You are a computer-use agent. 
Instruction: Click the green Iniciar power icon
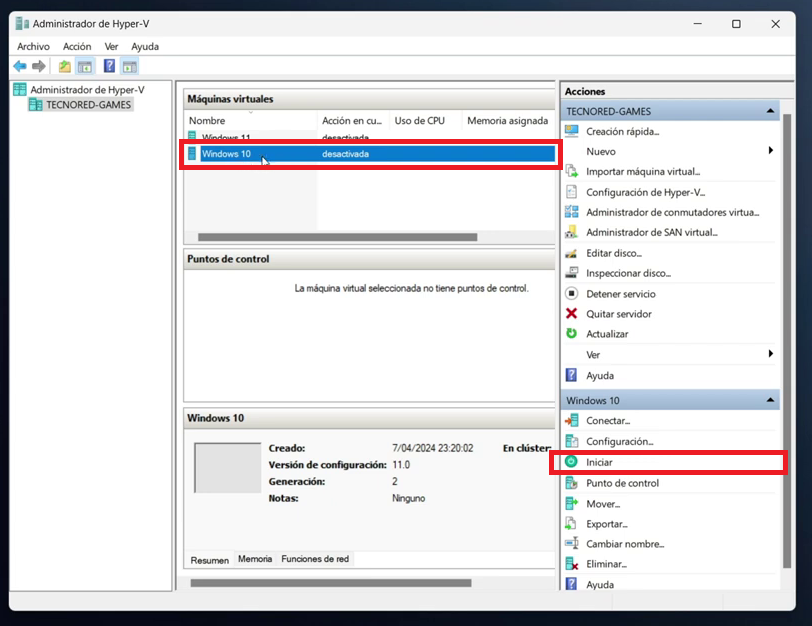point(571,461)
